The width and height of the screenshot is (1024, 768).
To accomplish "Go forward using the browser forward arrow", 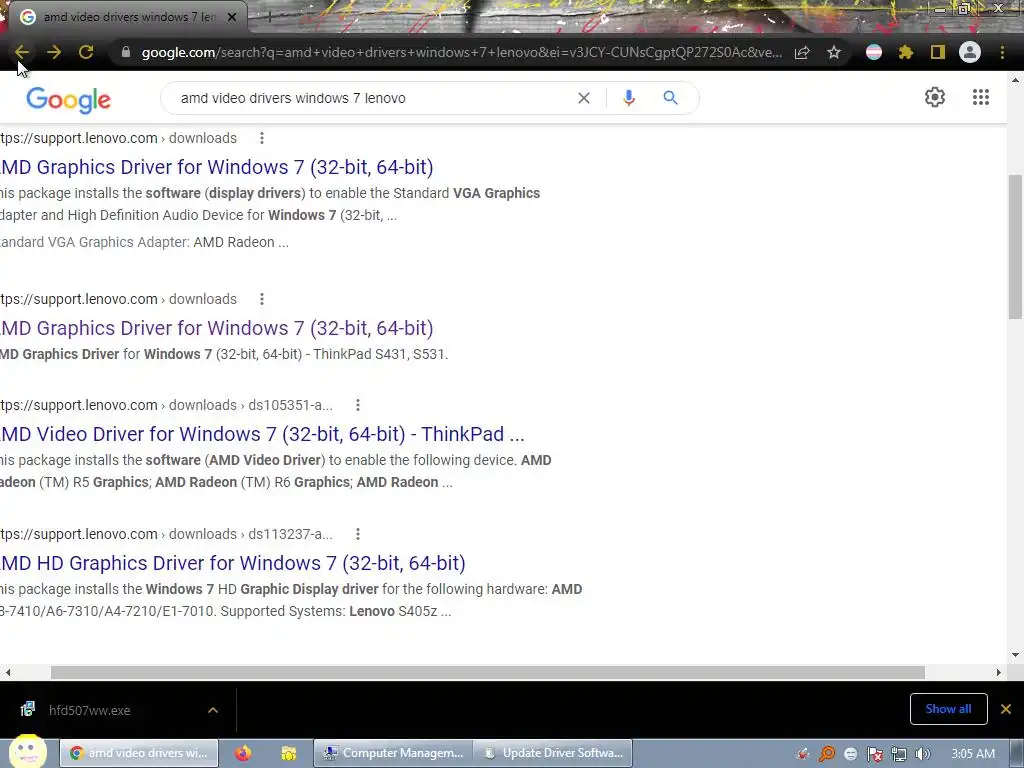I will pyautogui.click(x=54, y=52).
